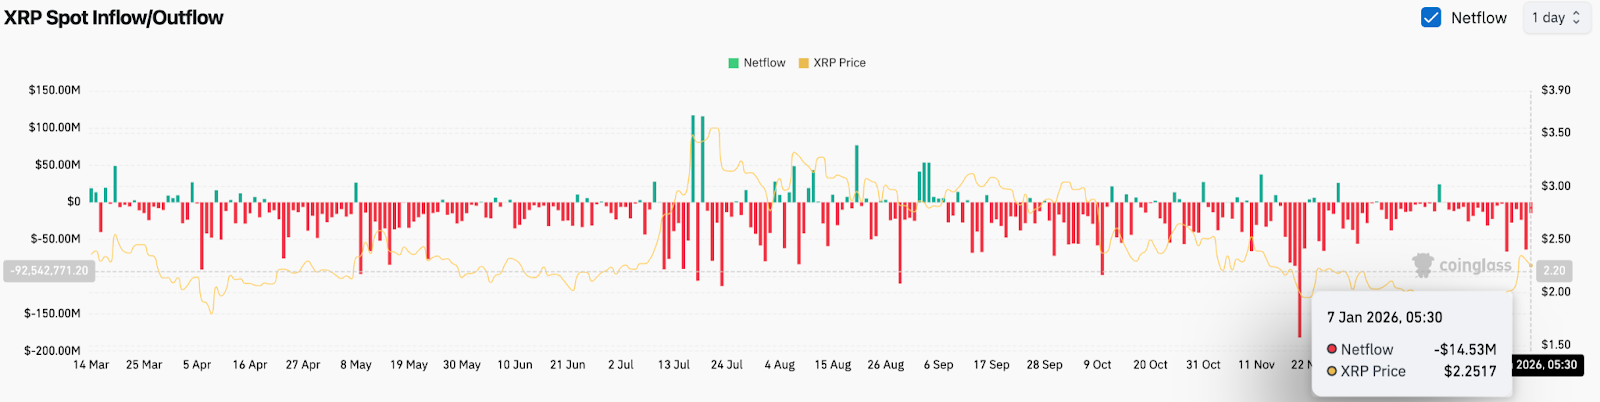This screenshot has width=1600, height=402.
Task: Click the tallest green inflow bar near 13 Jul
Action: (x=692, y=158)
